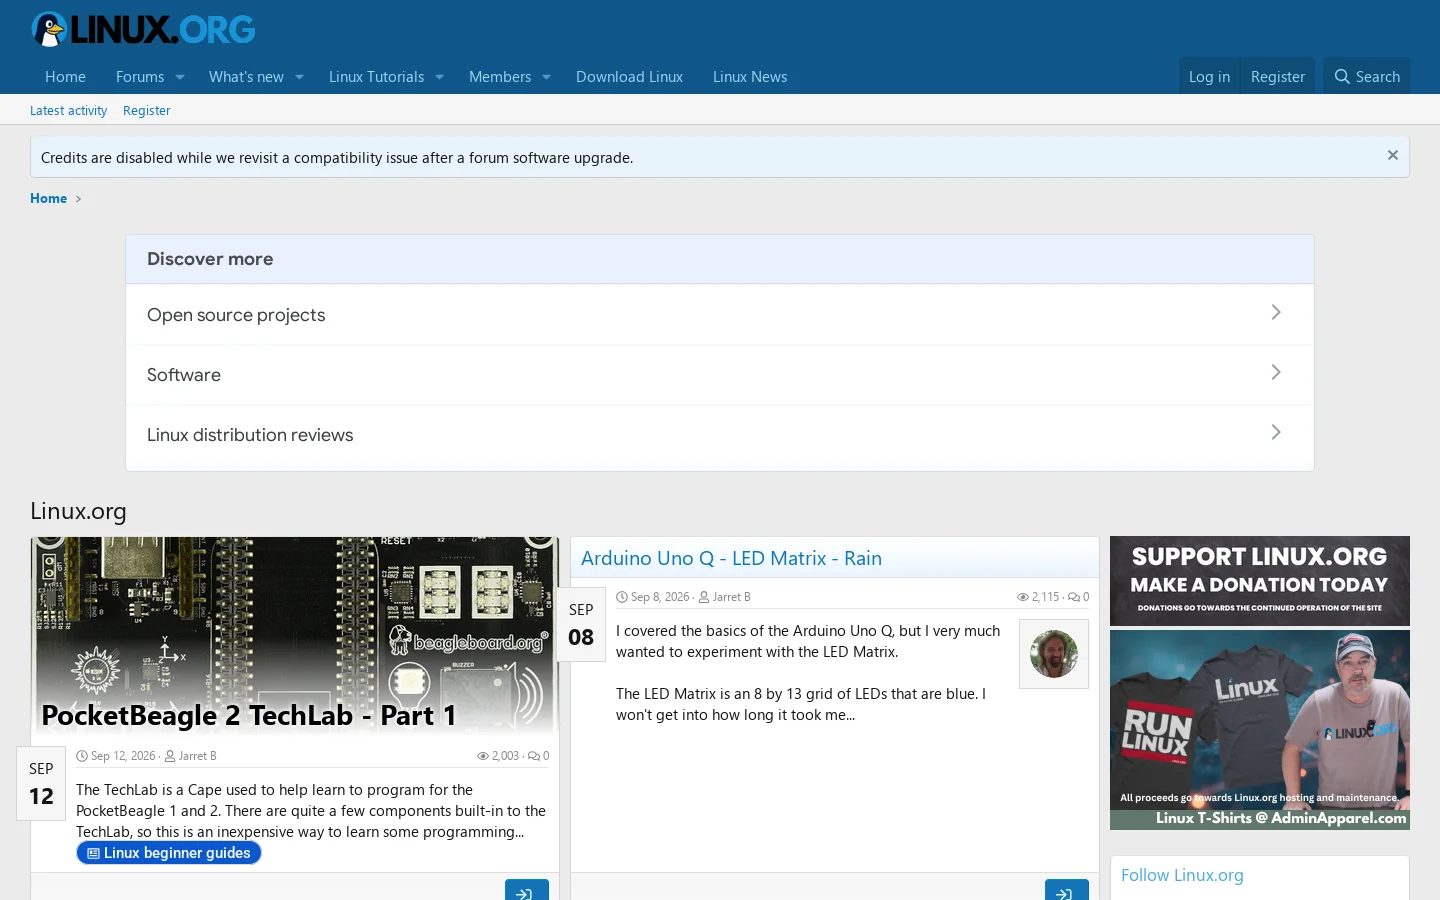Click the Register button in the navigation bar
Screen dimensions: 1440x900
pos(1277,77)
